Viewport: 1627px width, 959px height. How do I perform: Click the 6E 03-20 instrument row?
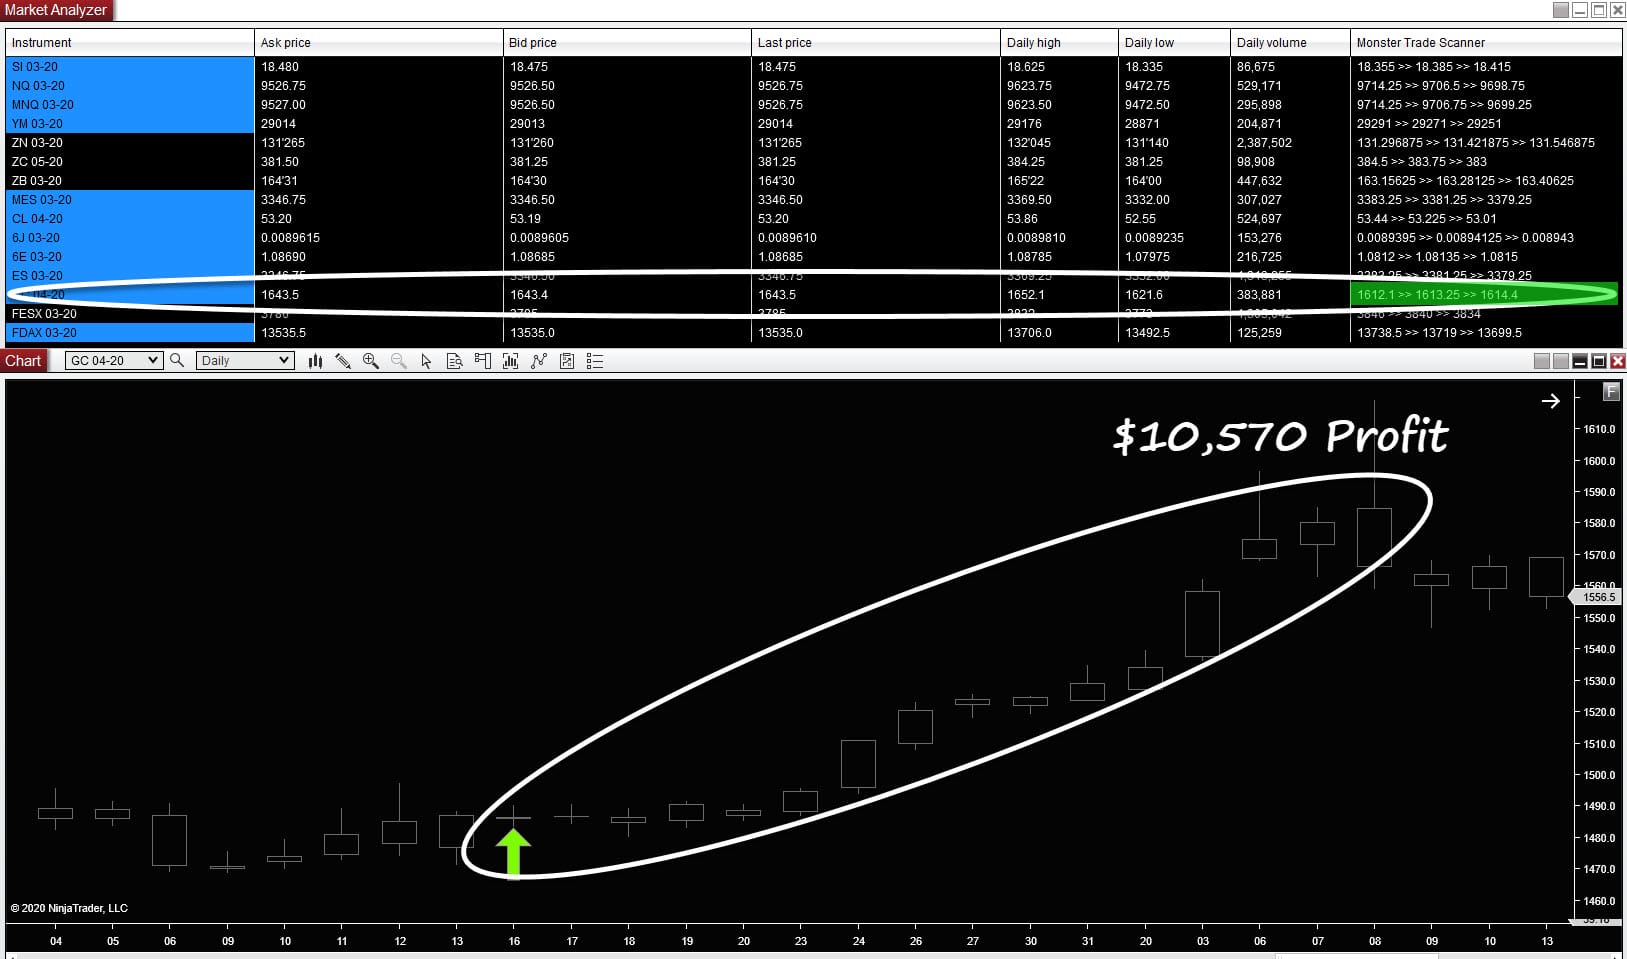(x=130, y=257)
